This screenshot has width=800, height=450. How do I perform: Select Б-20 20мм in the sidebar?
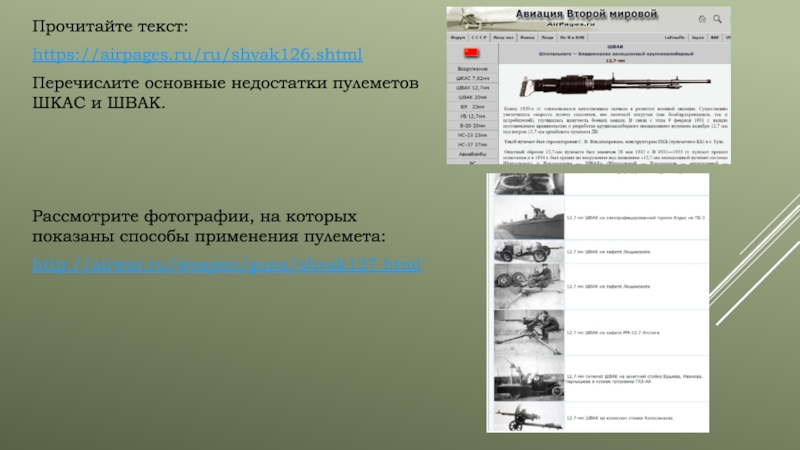tap(472, 126)
